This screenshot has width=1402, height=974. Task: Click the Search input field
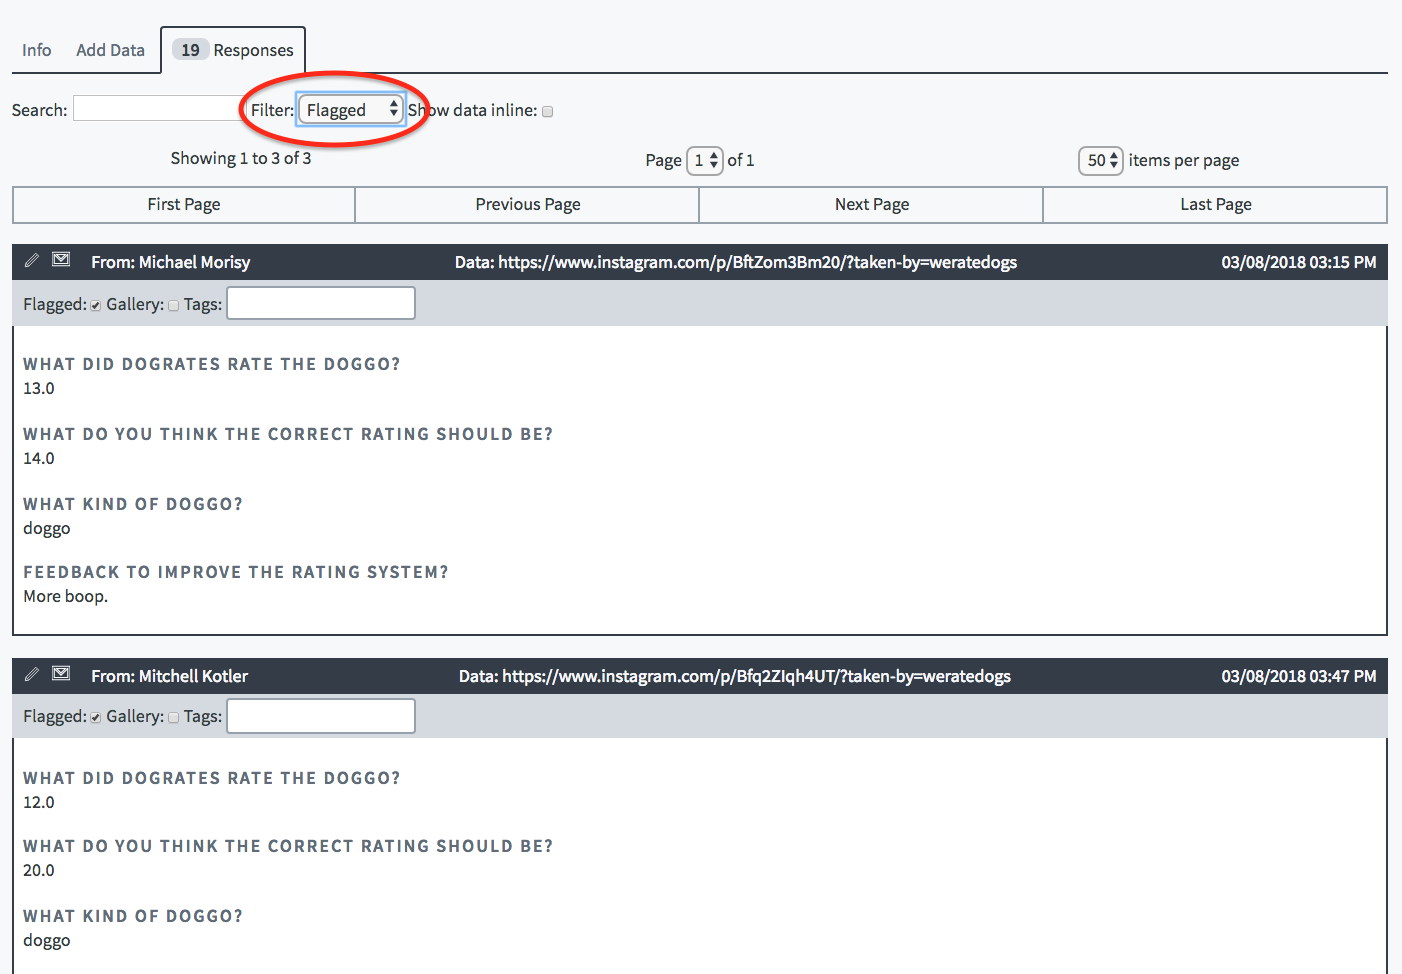158,108
